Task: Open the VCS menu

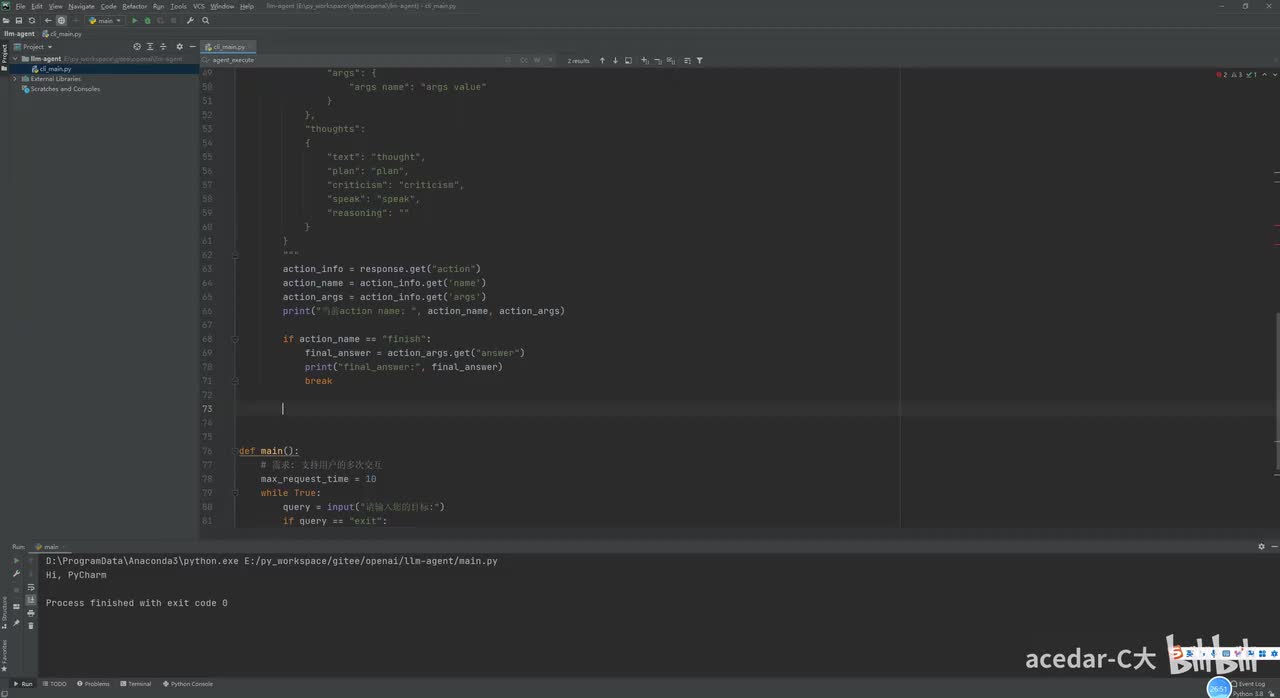Action: coord(199,6)
